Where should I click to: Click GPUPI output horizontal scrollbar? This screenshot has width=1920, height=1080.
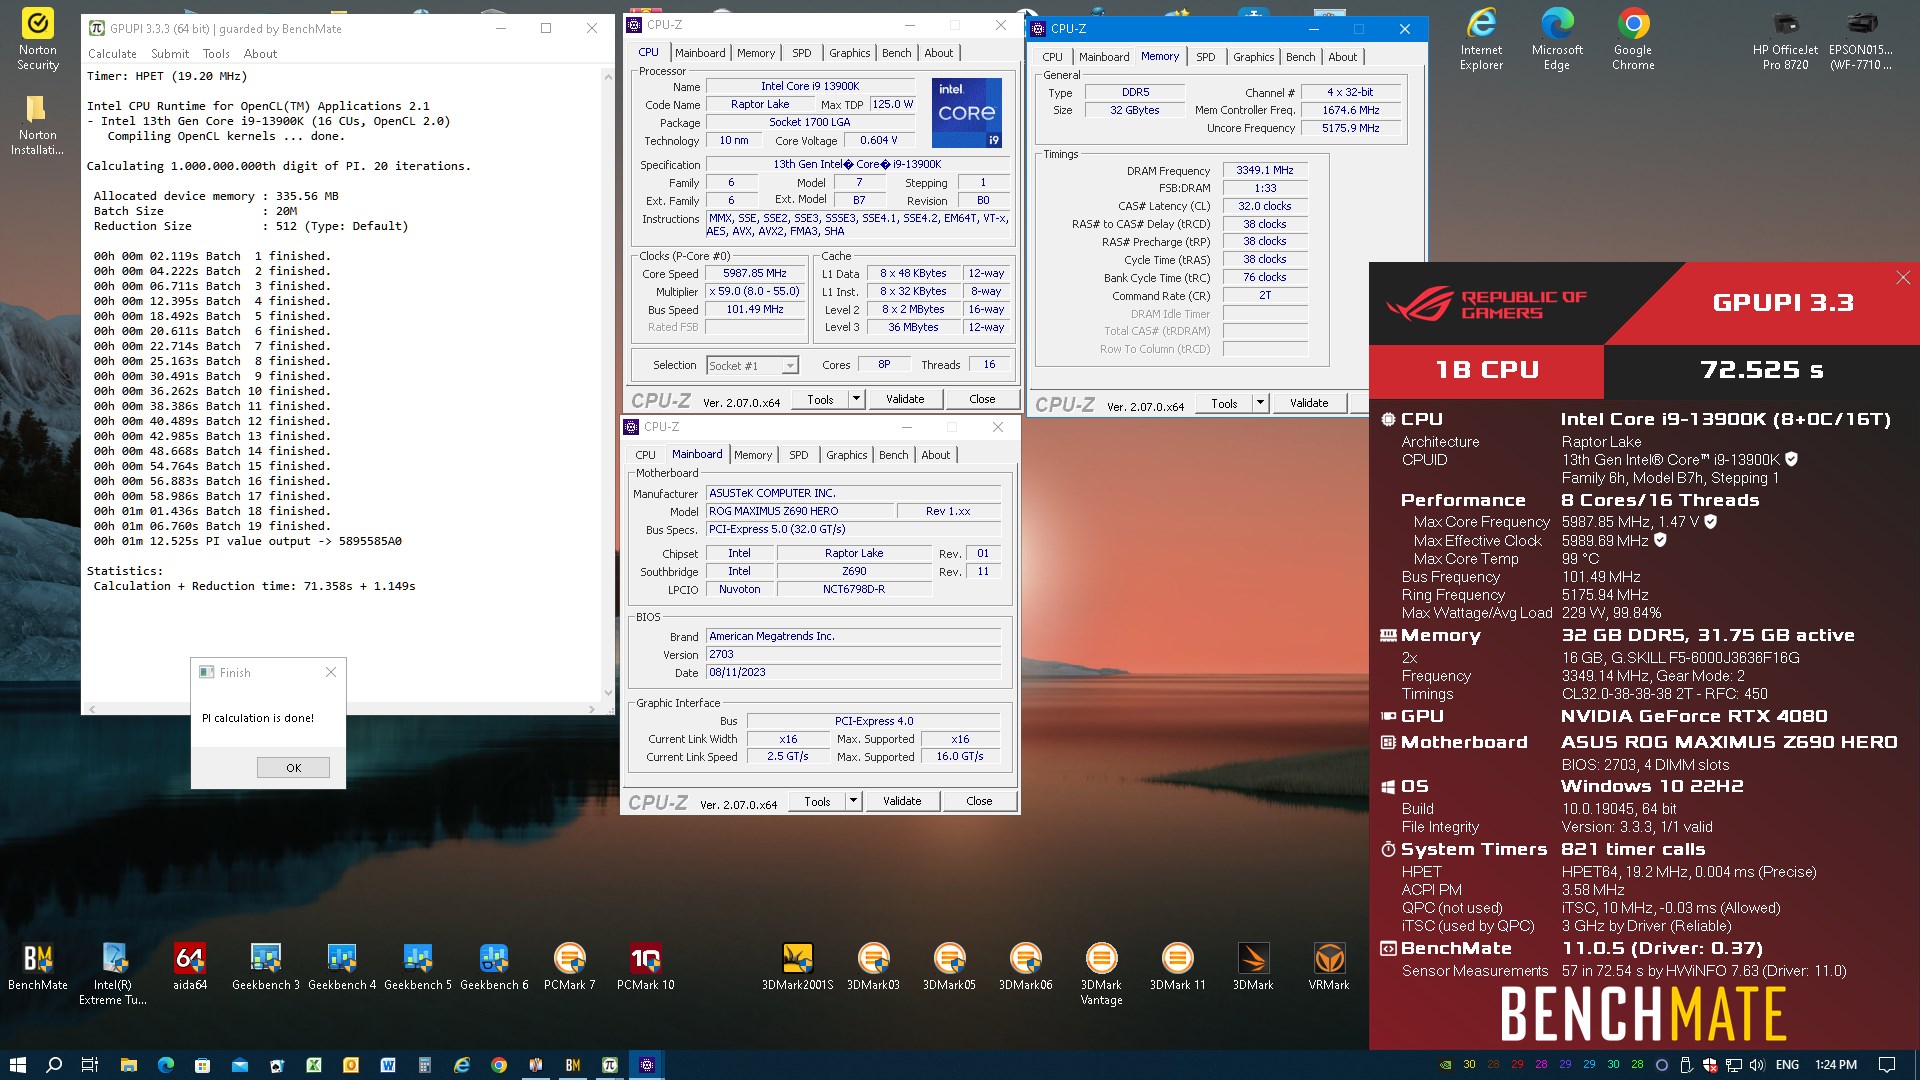pyautogui.click(x=341, y=709)
